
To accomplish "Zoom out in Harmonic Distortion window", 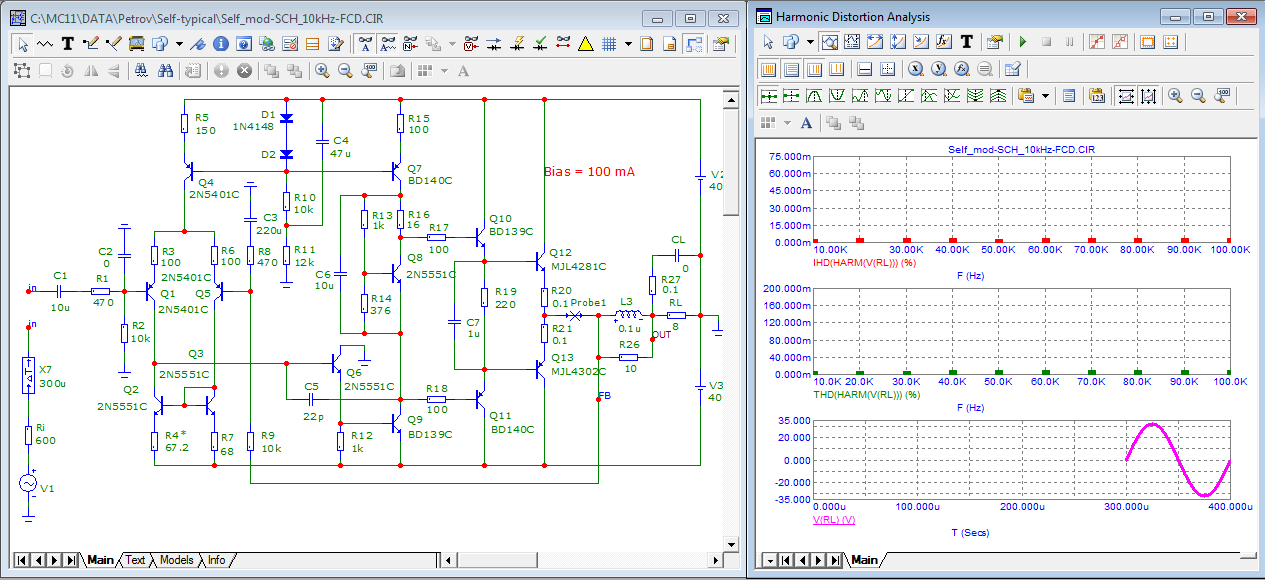I will 1197,96.
